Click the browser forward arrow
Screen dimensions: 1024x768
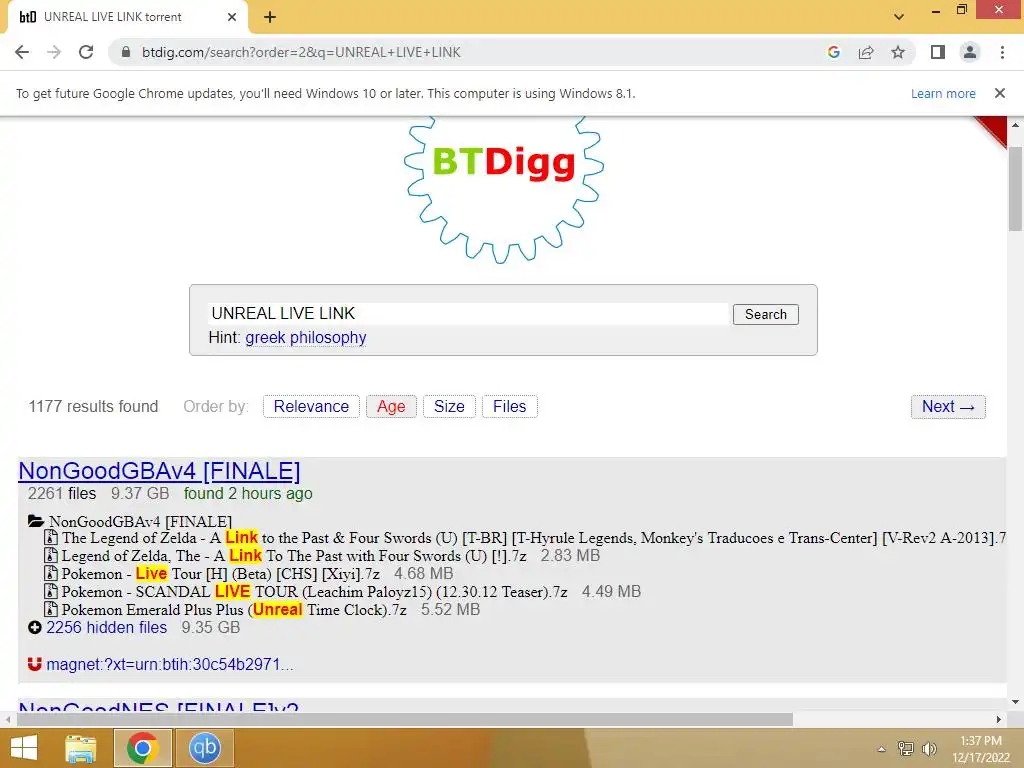pyautogui.click(x=54, y=52)
